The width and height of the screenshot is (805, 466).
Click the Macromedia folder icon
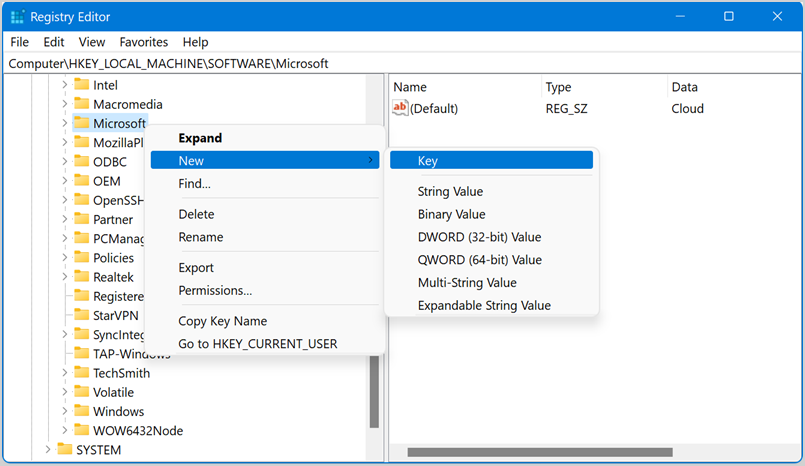point(82,104)
